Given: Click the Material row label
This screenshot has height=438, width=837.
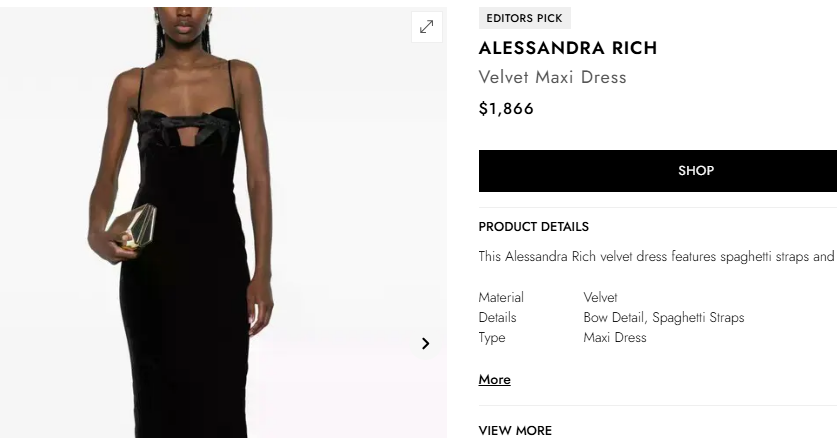Looking at the screenshot, I should (x=501, y=297).
